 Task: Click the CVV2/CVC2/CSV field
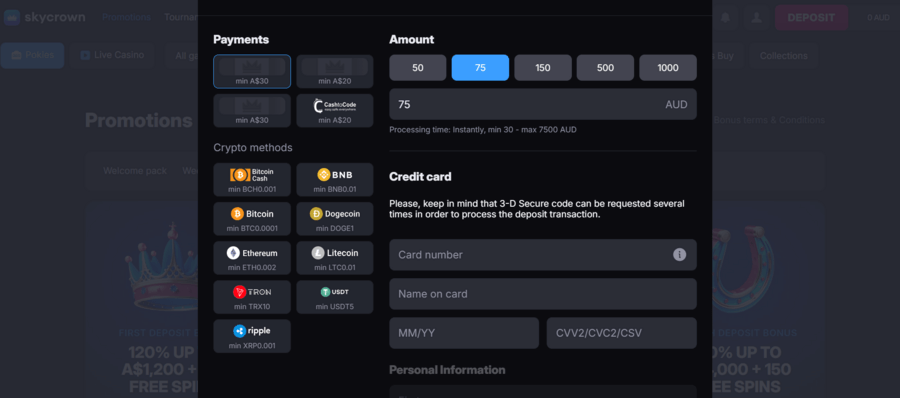(x=622, y=333)
